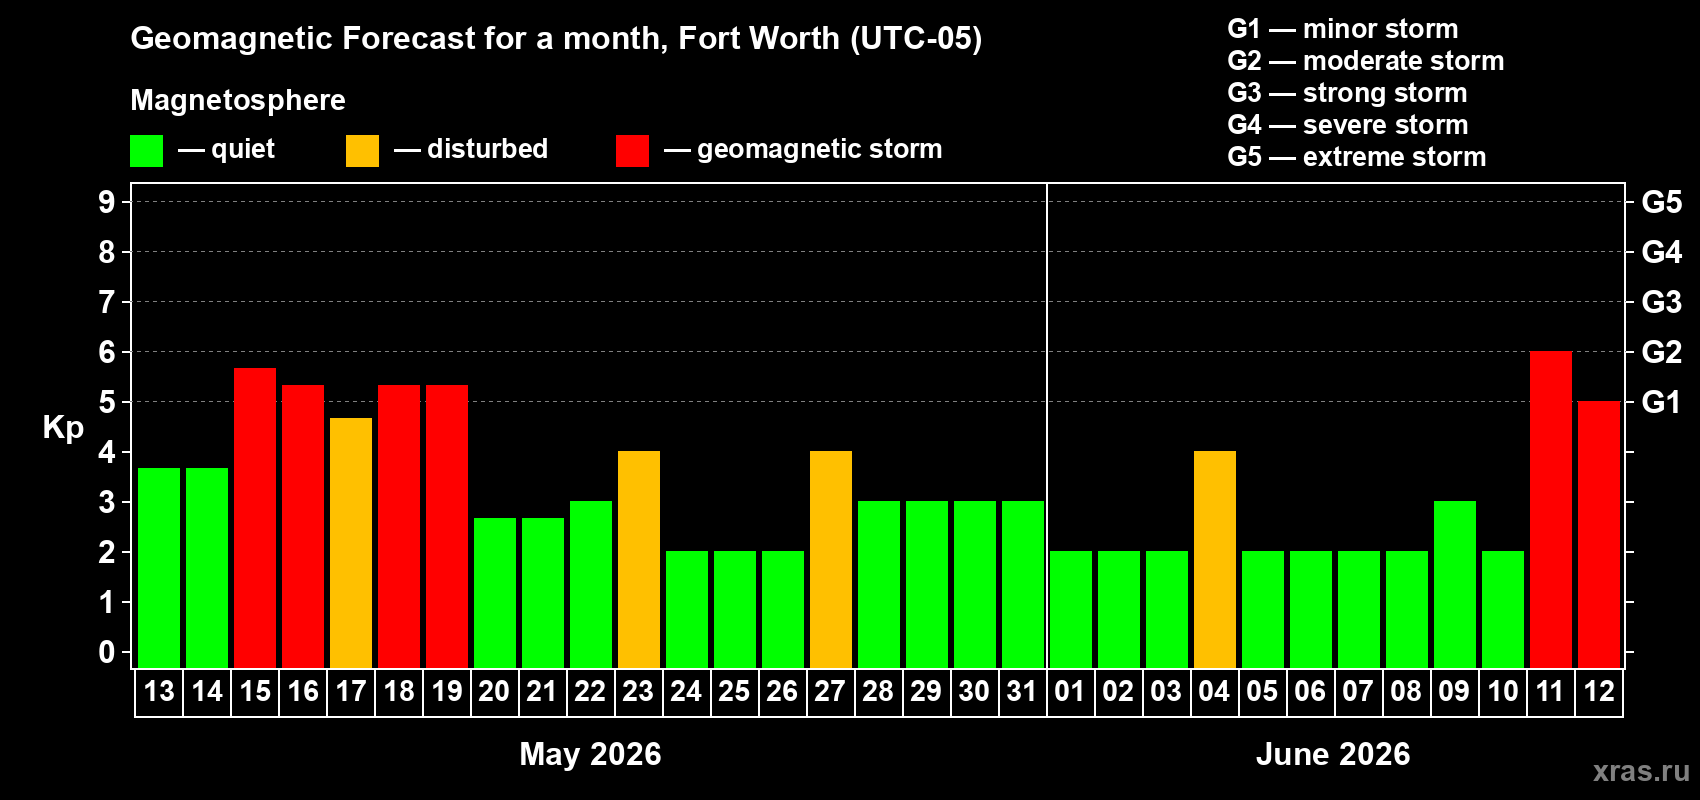
Task: Select the red bar for June 11
Action: tap(1551, 510)
